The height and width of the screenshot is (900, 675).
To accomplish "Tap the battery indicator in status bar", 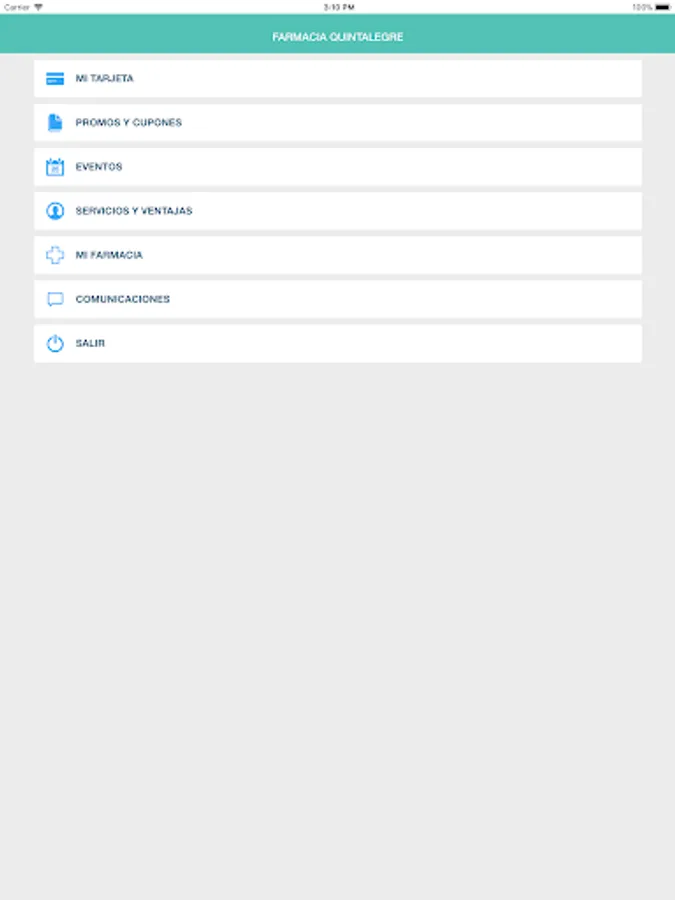I will (x=662, y=7).
